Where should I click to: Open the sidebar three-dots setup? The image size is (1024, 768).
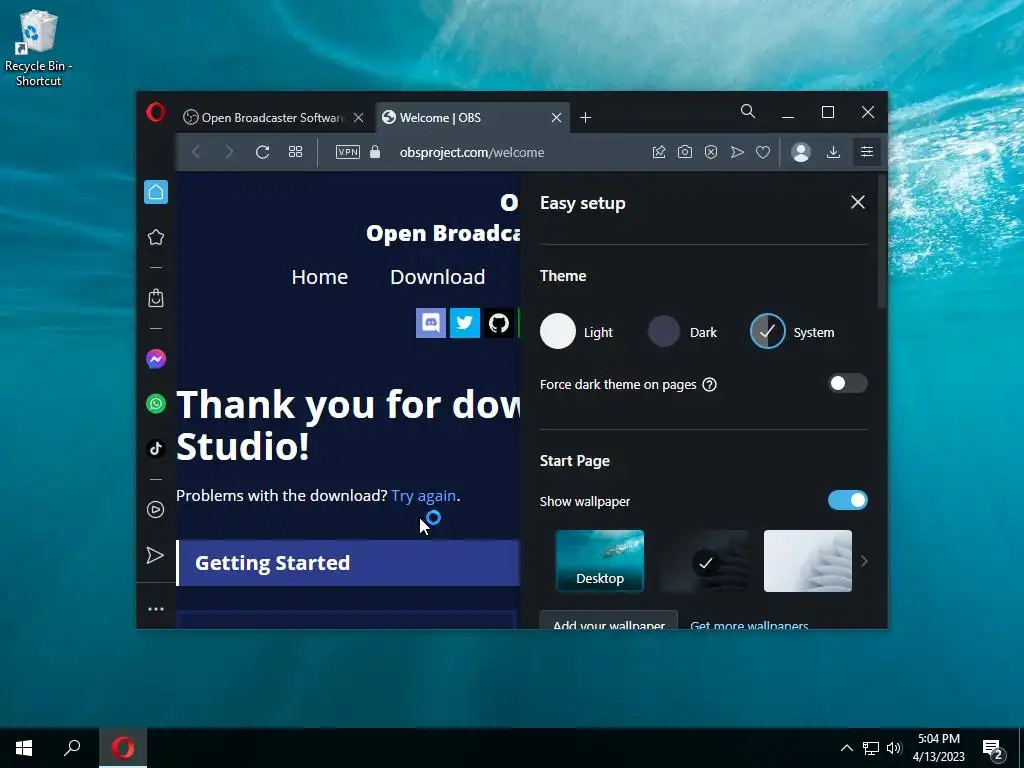pos(155,609)
